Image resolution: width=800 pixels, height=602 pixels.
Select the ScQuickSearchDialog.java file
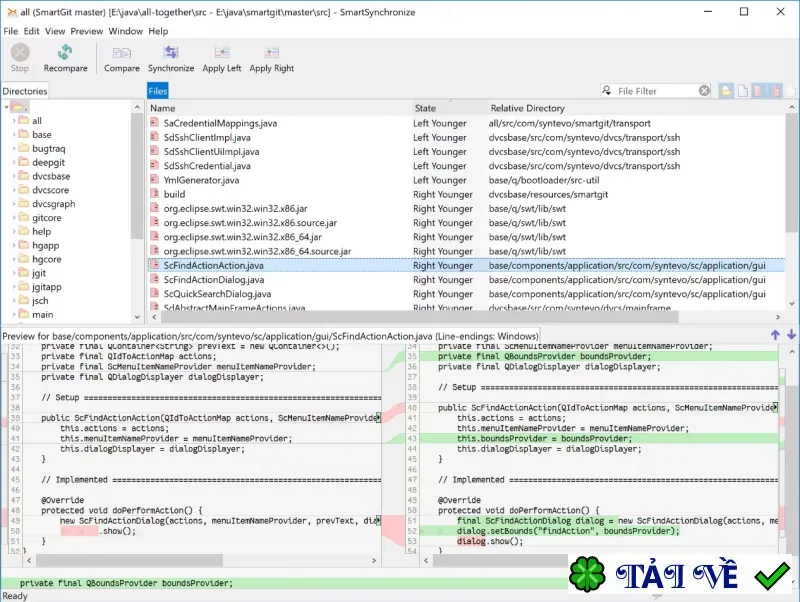point(467,294)
